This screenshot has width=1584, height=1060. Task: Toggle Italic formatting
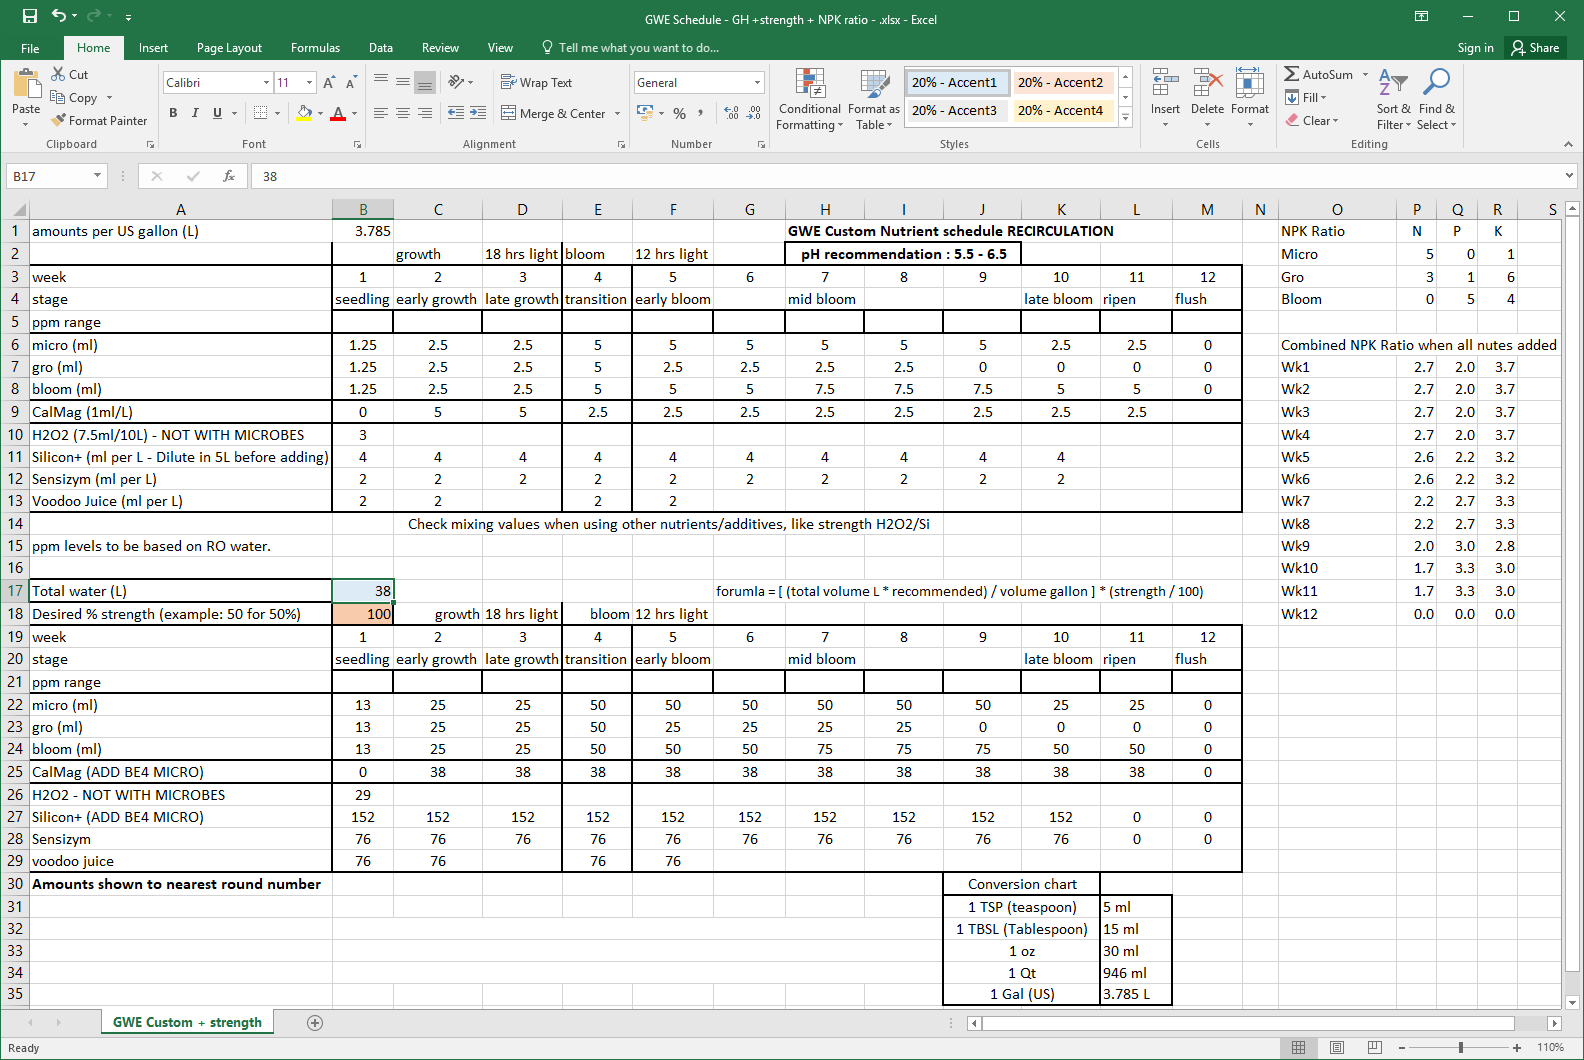195,113
